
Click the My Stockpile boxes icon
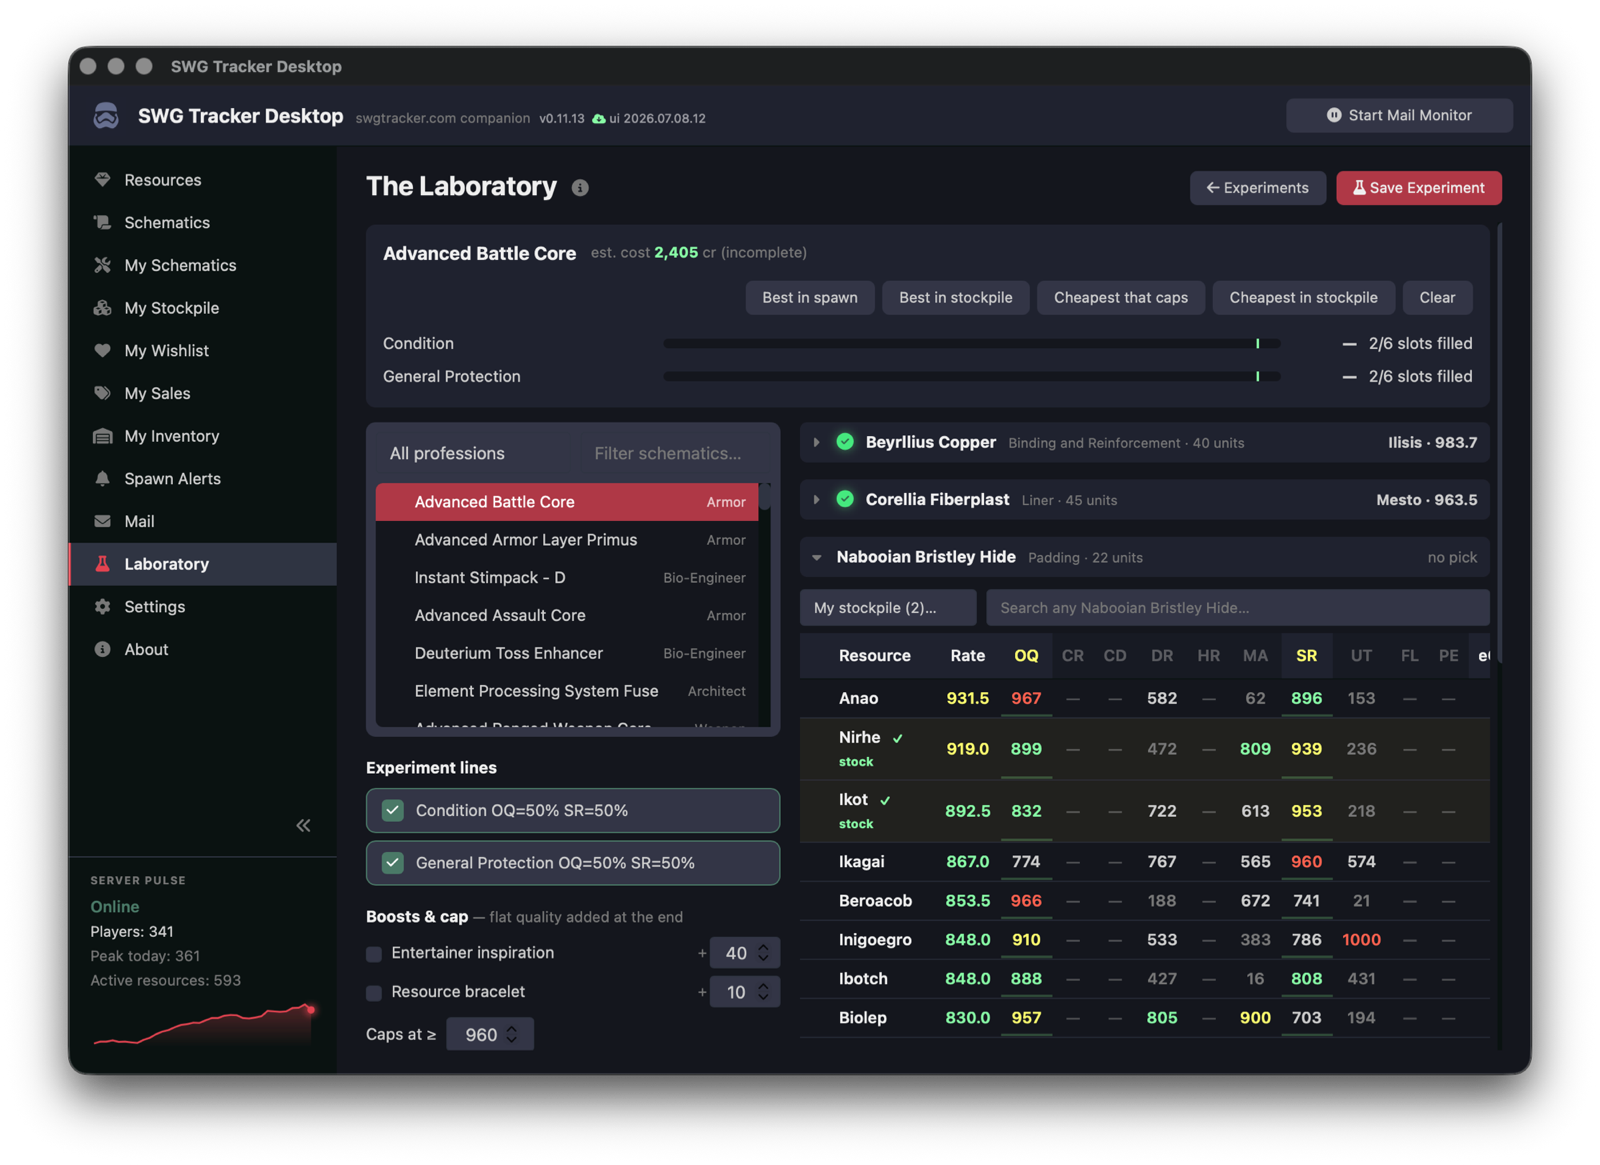coord(102,308)
